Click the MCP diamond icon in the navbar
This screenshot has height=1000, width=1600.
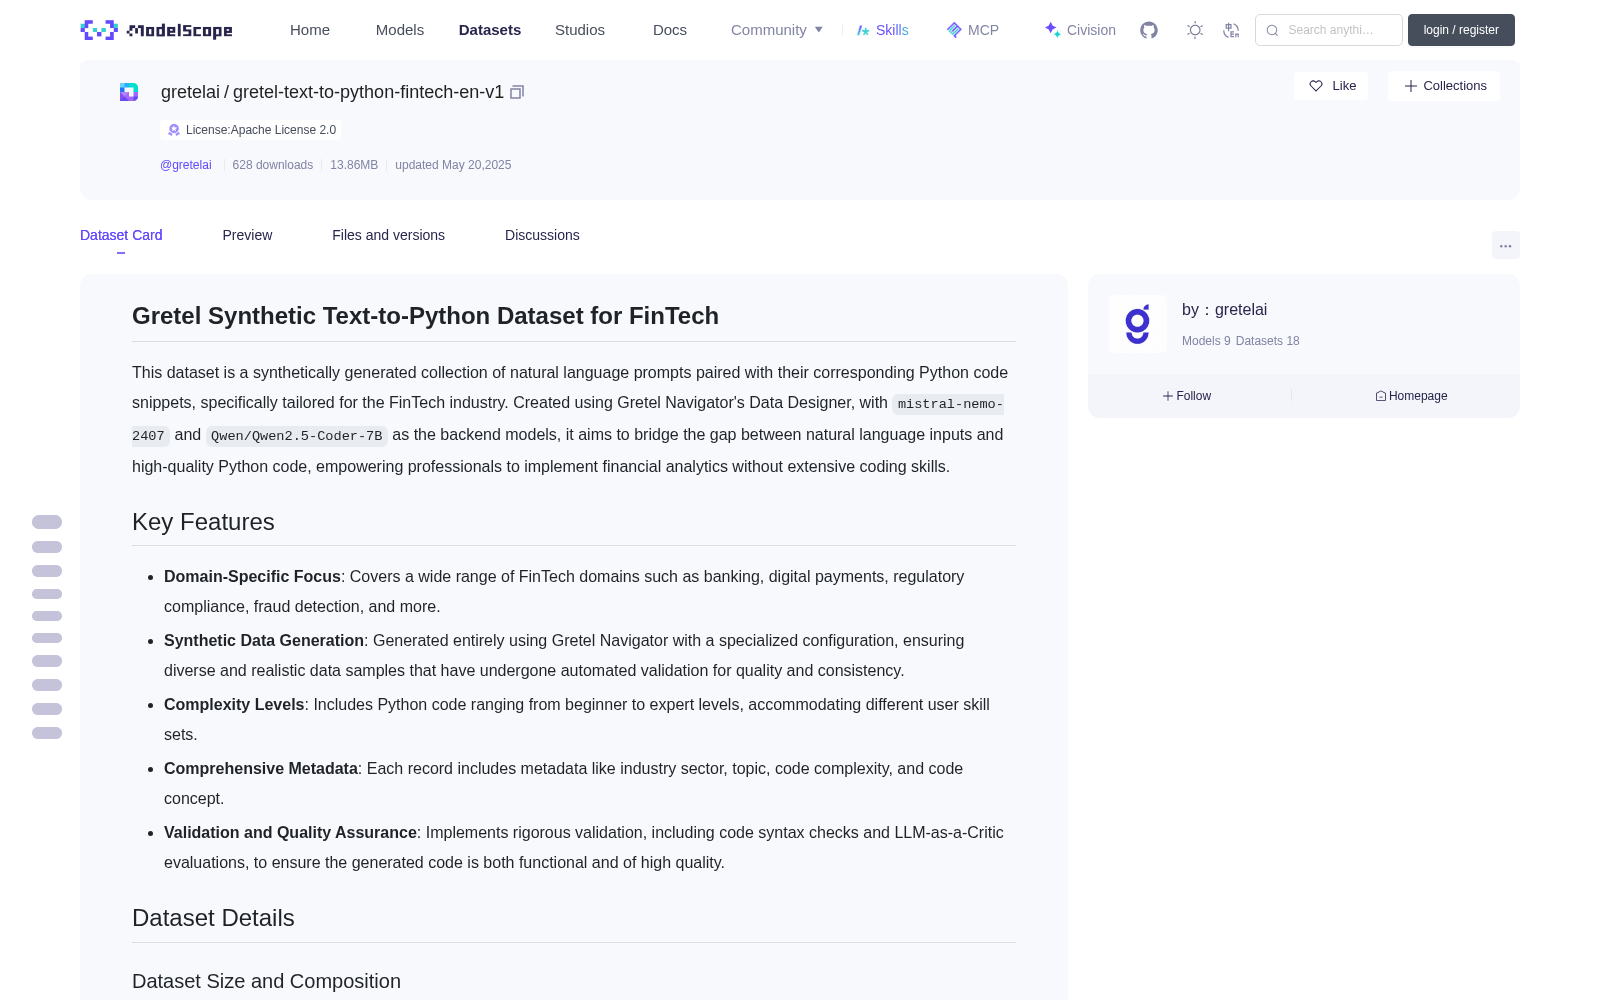(x=954, y=30)
